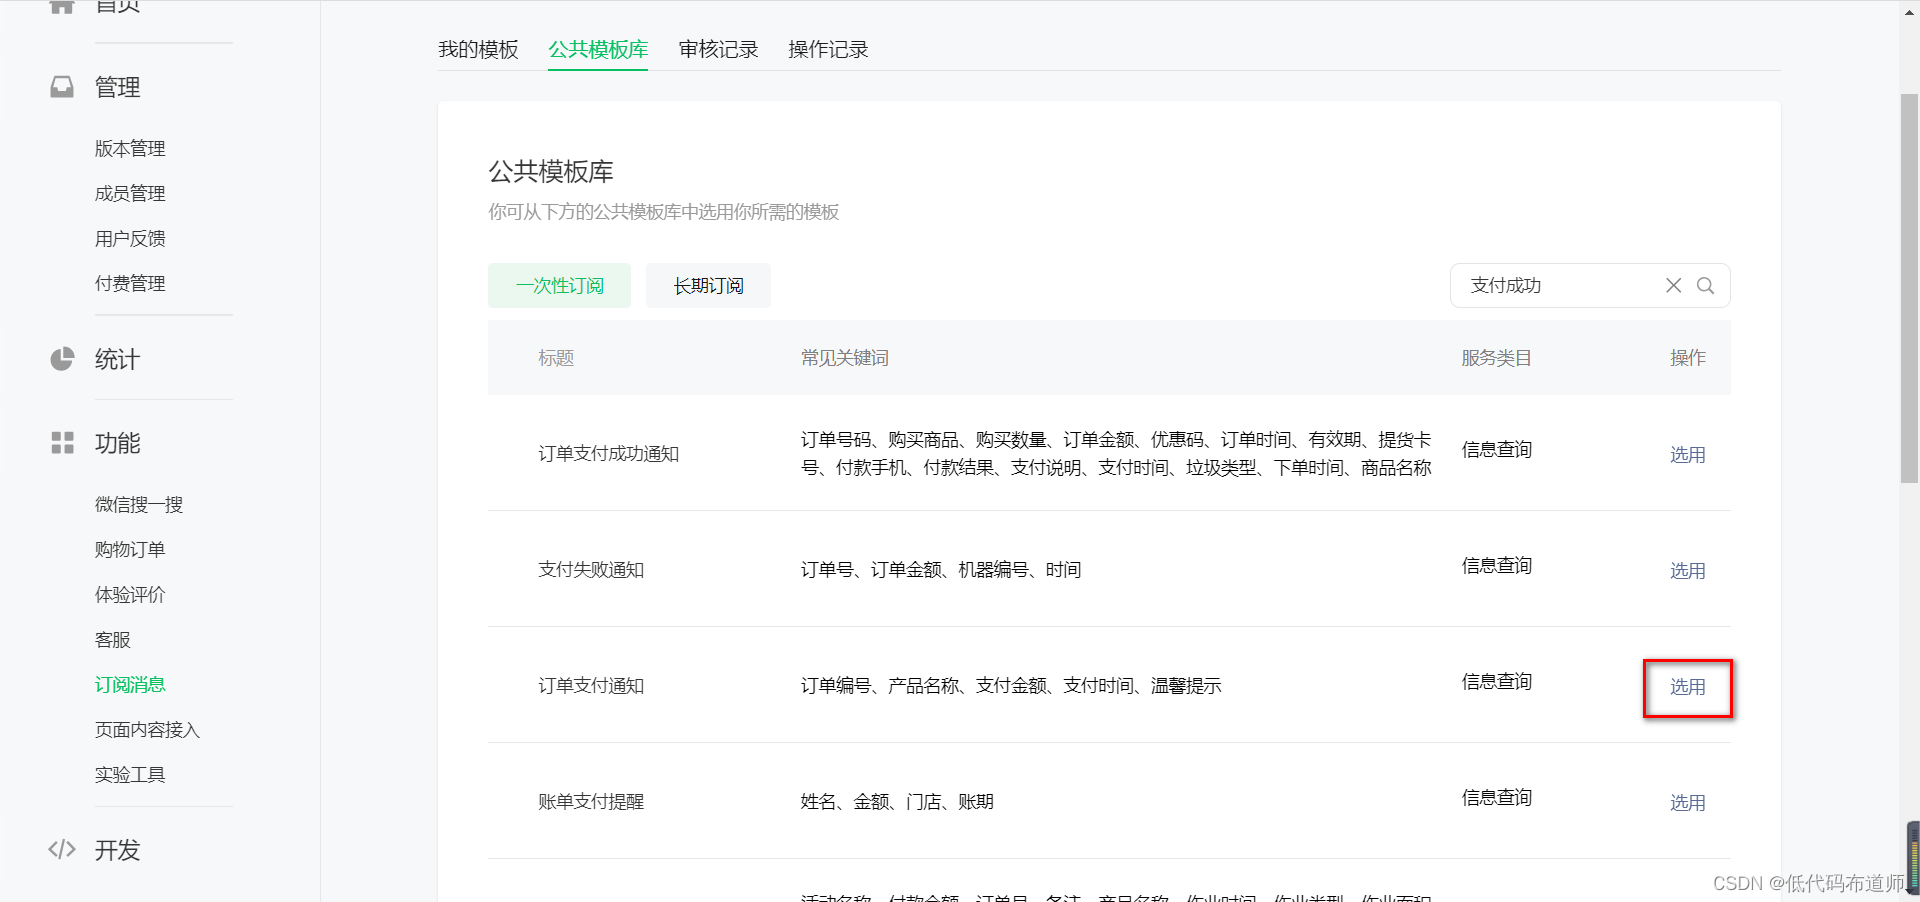Open 购物订单 in the sidebar
Image resolution: width=1920 pixels, height=902 pixels.
pos(130,549)
